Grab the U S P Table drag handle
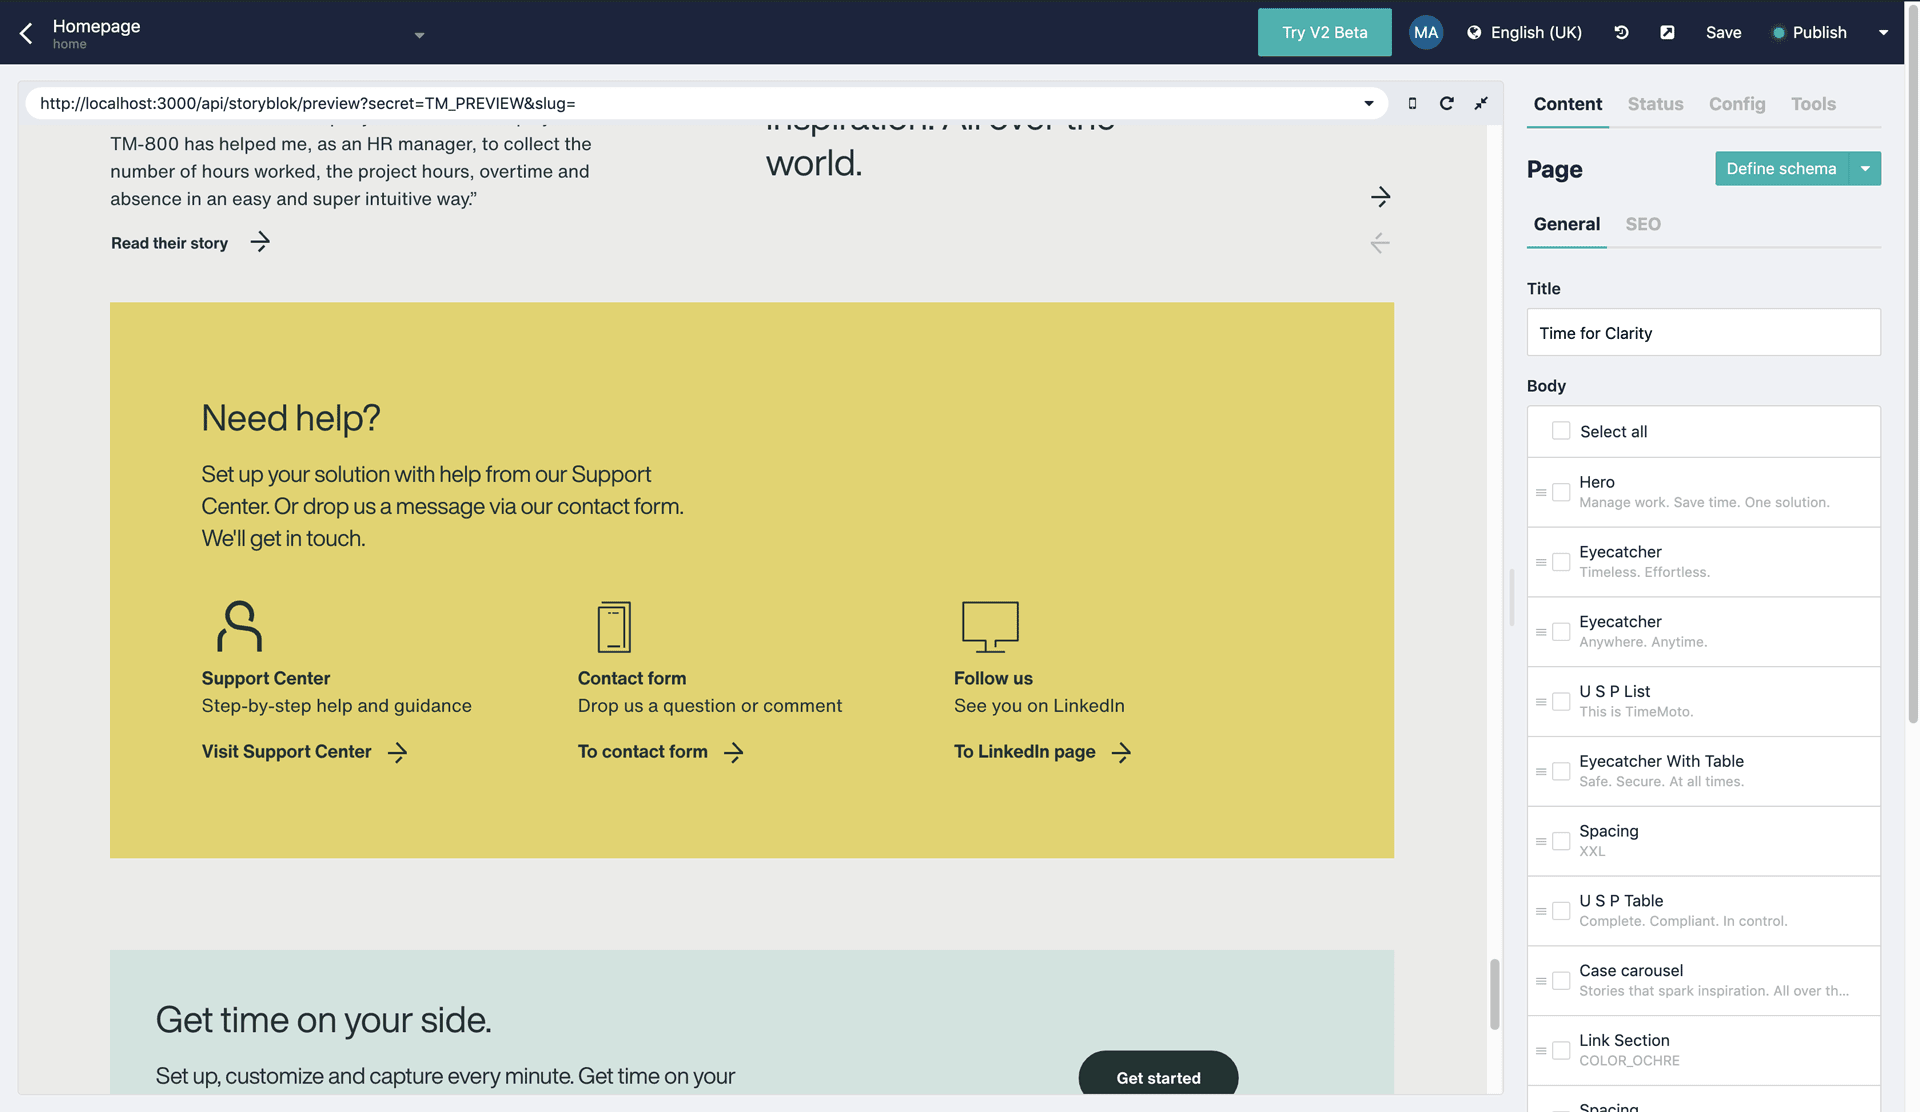Image resolution: width=1920 pixels, height=1112 pixels. [1541, 911]
